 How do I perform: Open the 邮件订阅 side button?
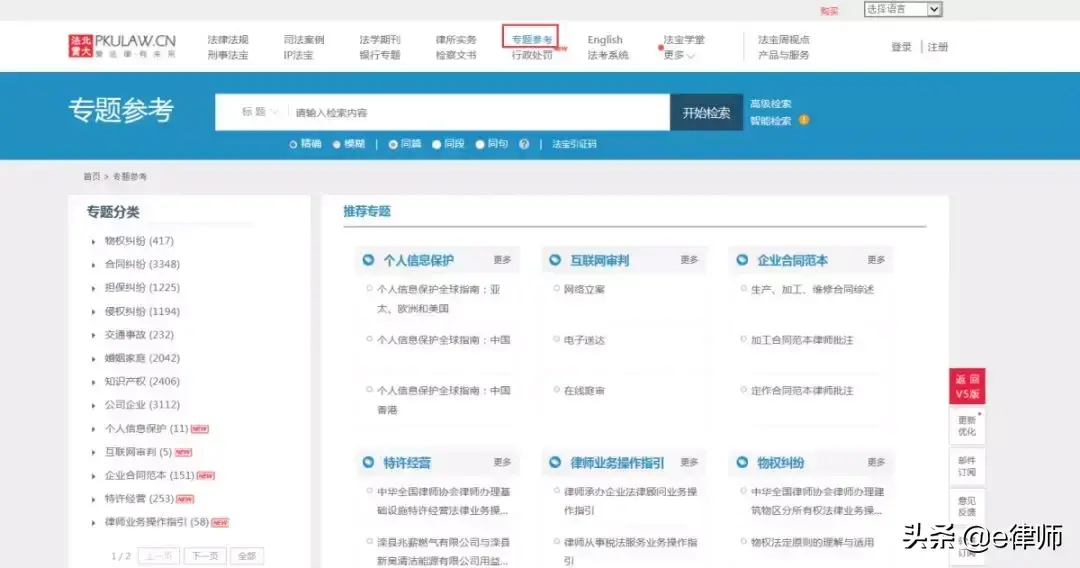click(967, 466)
